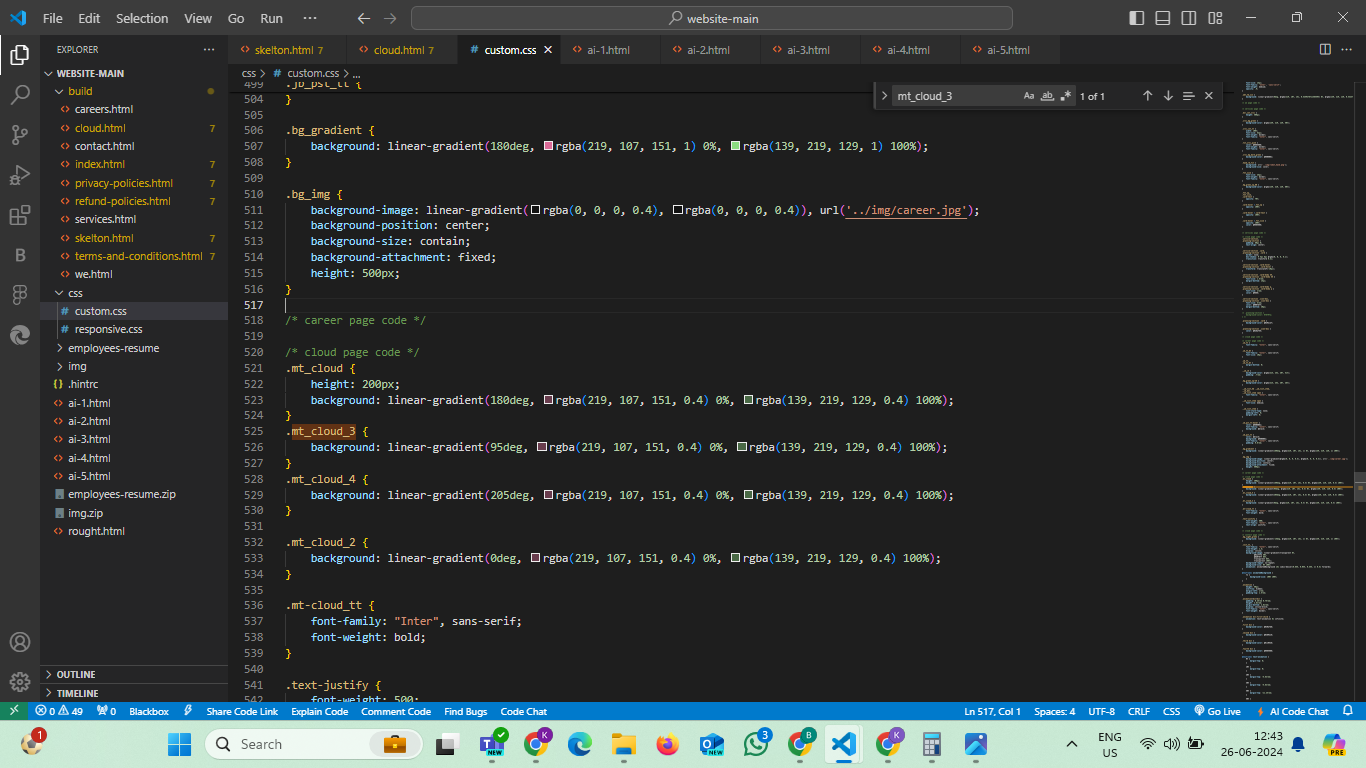Image resolution: width=1366 pixels, height=768 pixels.
Task: Expand the employees-resume folder
Action: [x=113, y=348]
